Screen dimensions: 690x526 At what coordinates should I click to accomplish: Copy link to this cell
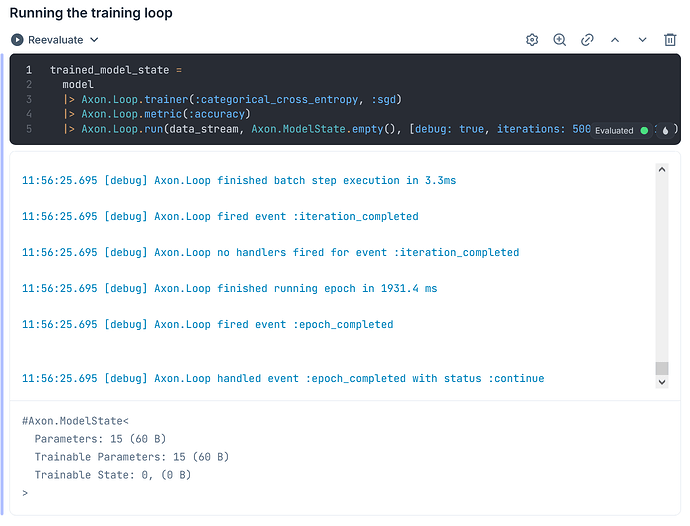(x=588, y=40)
